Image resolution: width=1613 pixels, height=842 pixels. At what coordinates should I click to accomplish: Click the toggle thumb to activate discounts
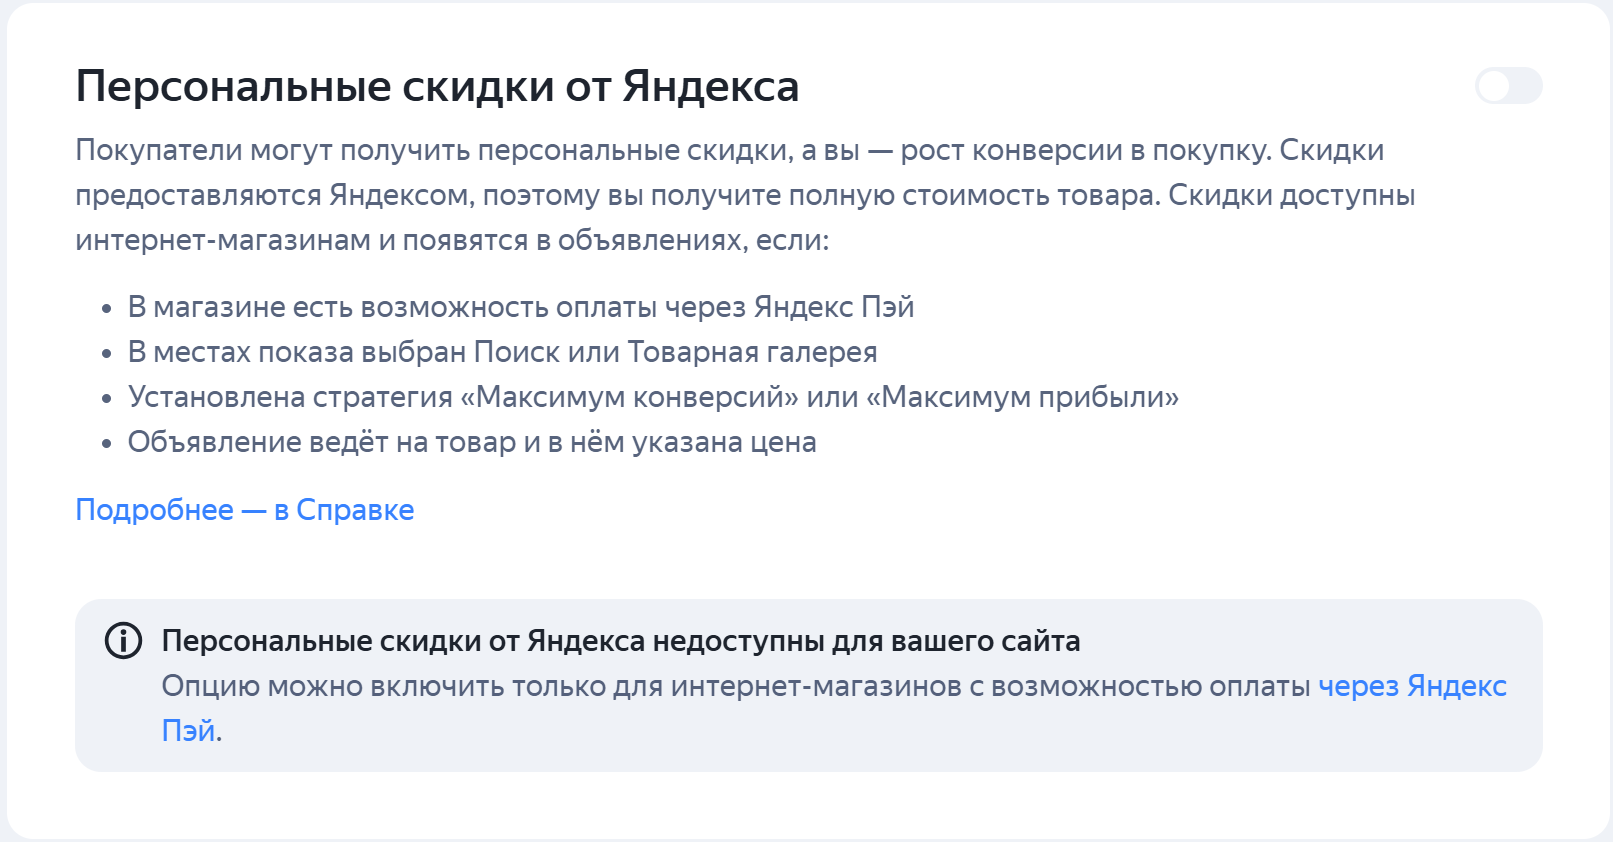coord(1494,87)
